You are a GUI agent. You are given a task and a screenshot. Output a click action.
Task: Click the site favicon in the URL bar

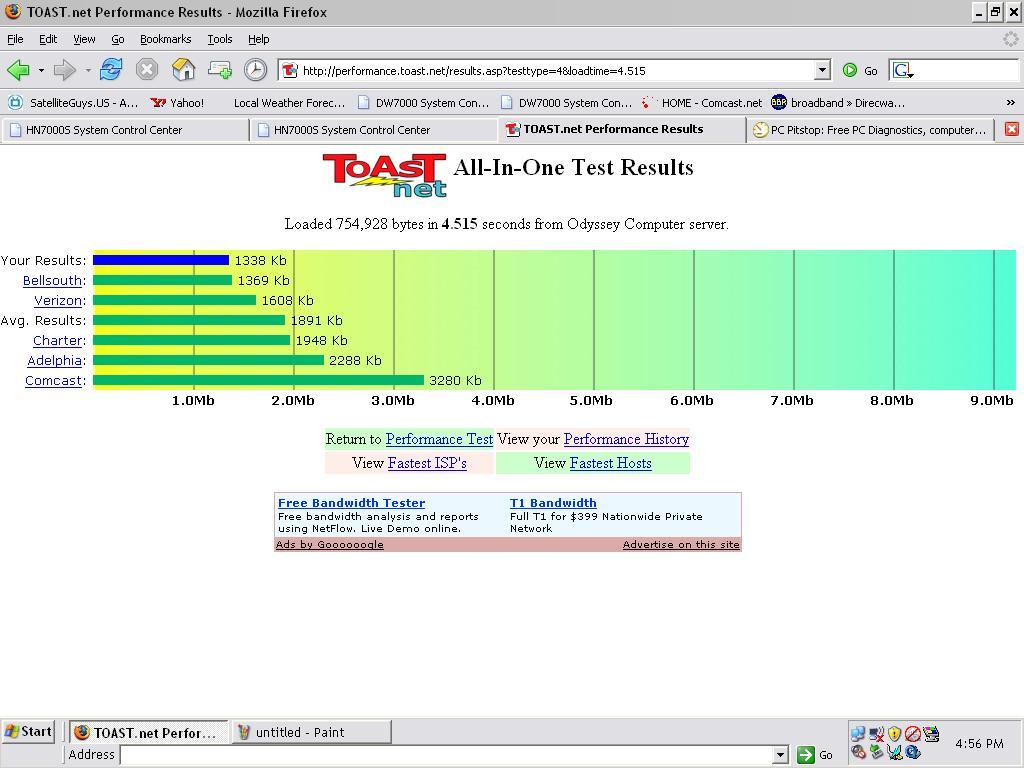pos(290,71)
